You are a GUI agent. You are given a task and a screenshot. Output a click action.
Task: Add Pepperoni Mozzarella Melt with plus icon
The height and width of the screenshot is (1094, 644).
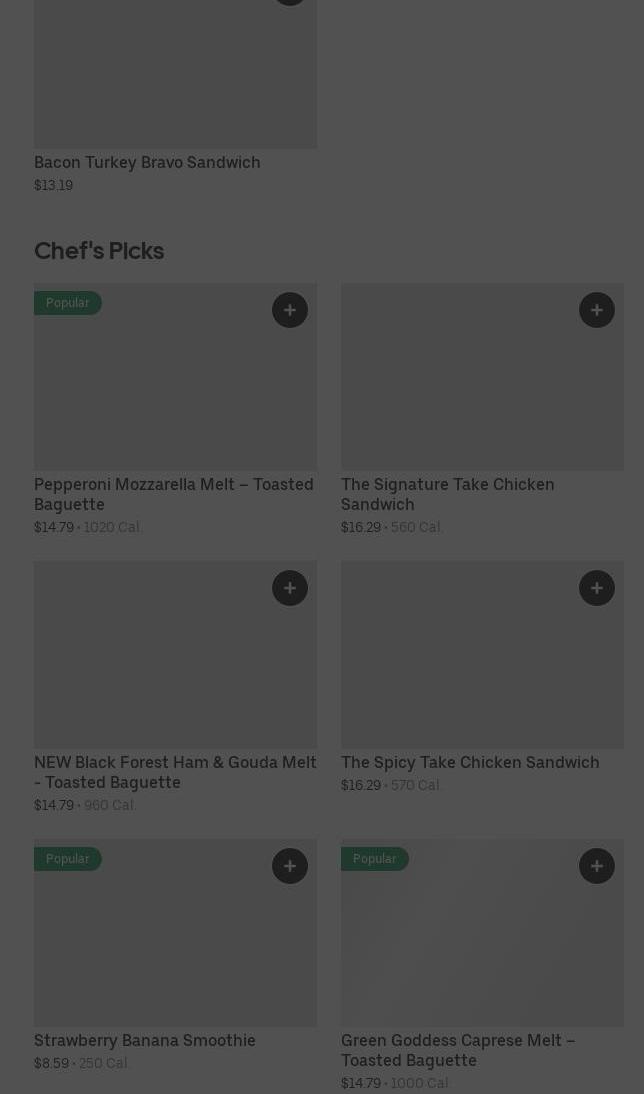click(290, 310)
